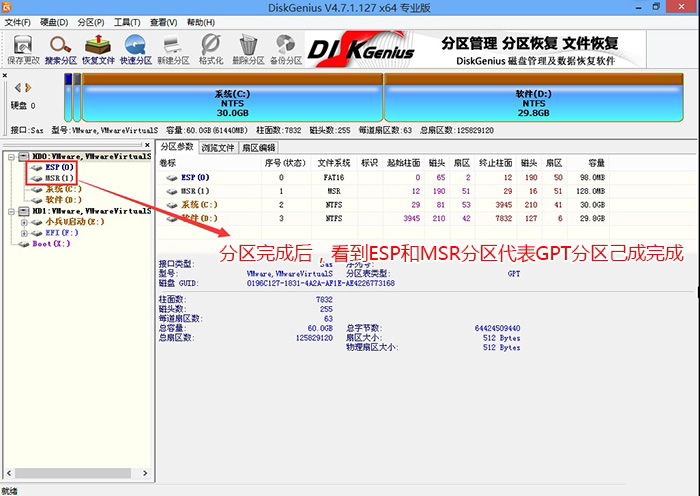Select the 软件(D:) partition bar in disk map
700x496 pixels.
coord(532,102)
